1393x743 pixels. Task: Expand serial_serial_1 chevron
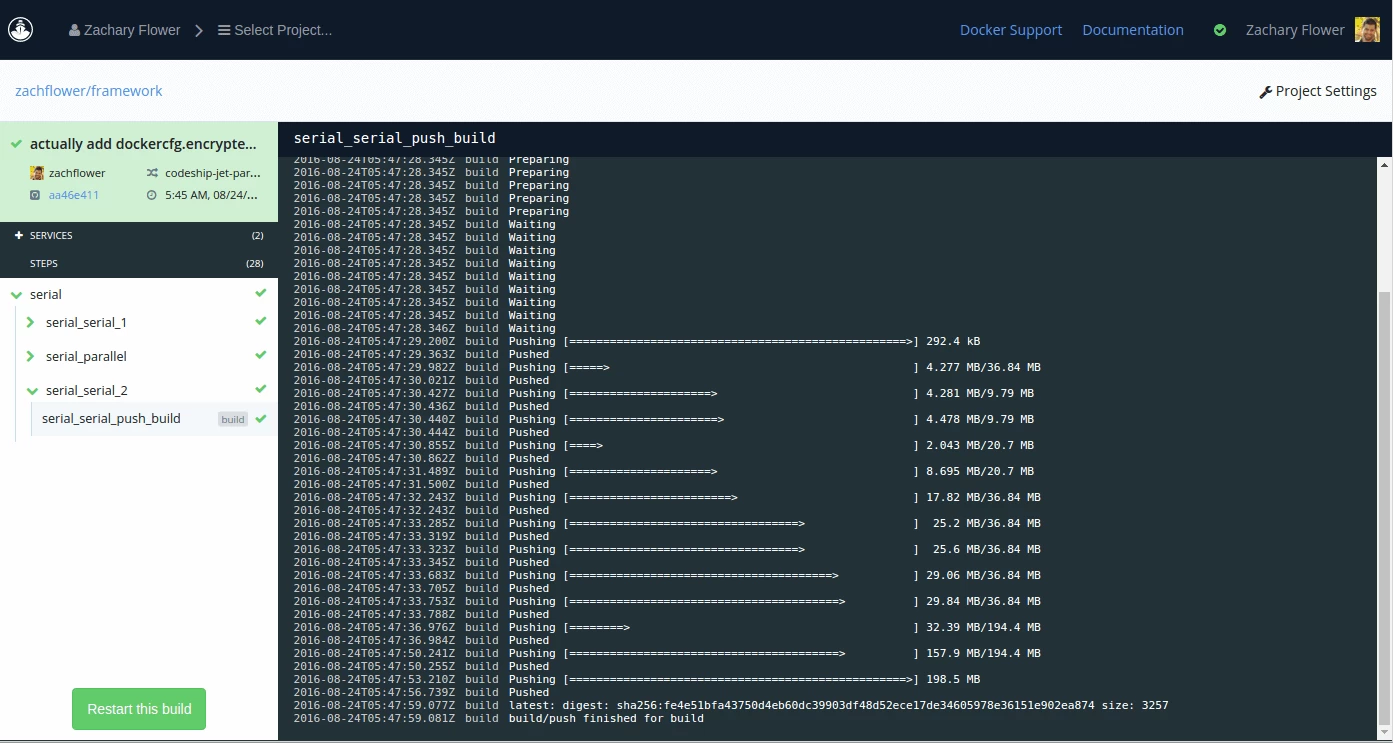pyautogui.click(x=30, y=322)
